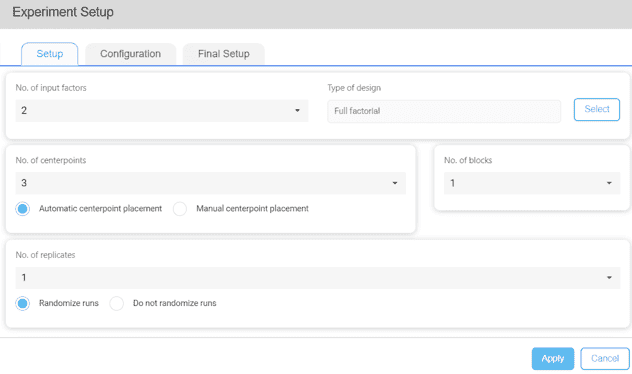Image resolution: width=632 pixels, height=374 pixels.
Task: Click the Type of design field
Action: point(444,111)
